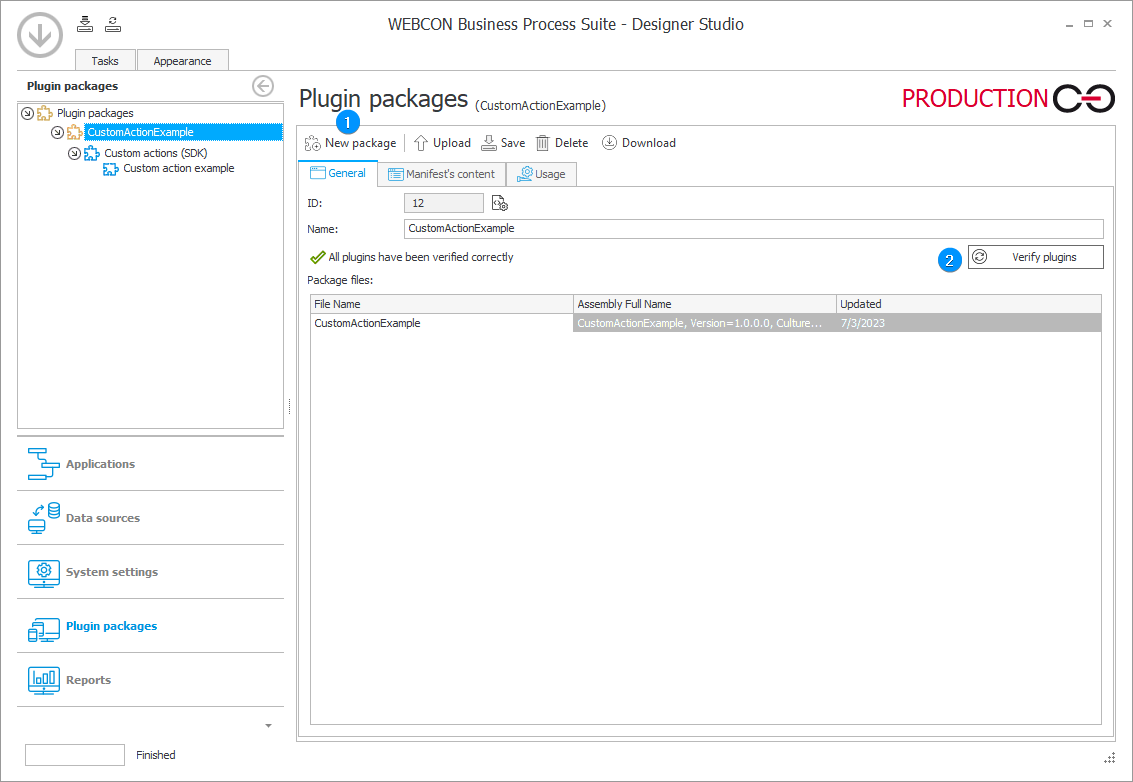Select Custom actions (SDK) tree item
Image resolution: width=1133 pixels, height=782 pixels.
[155, 153]
